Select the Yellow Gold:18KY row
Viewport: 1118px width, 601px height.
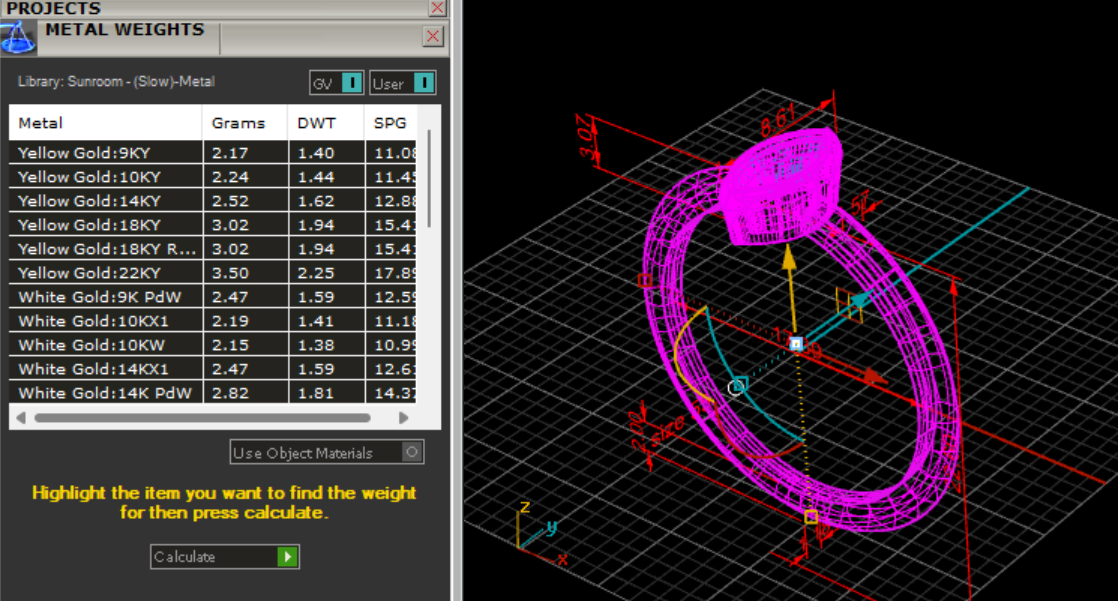coord(212,225)
